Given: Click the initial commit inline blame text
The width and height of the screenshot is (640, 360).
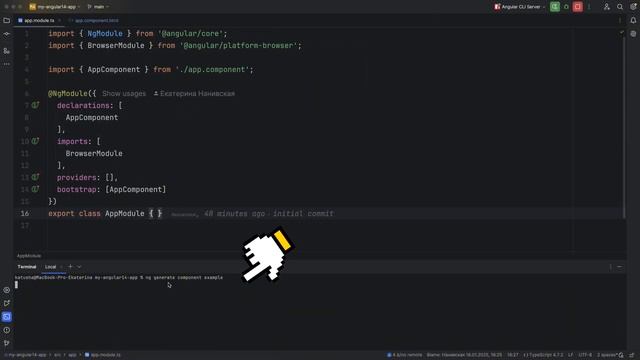Looking at the screenshot, I should (303, 213).
